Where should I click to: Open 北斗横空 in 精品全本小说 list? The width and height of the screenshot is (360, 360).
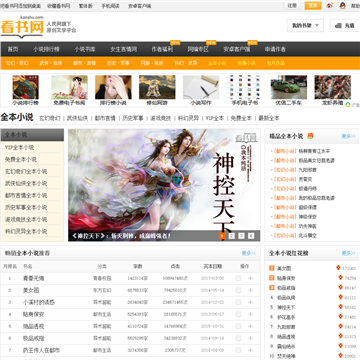(308, 235)
